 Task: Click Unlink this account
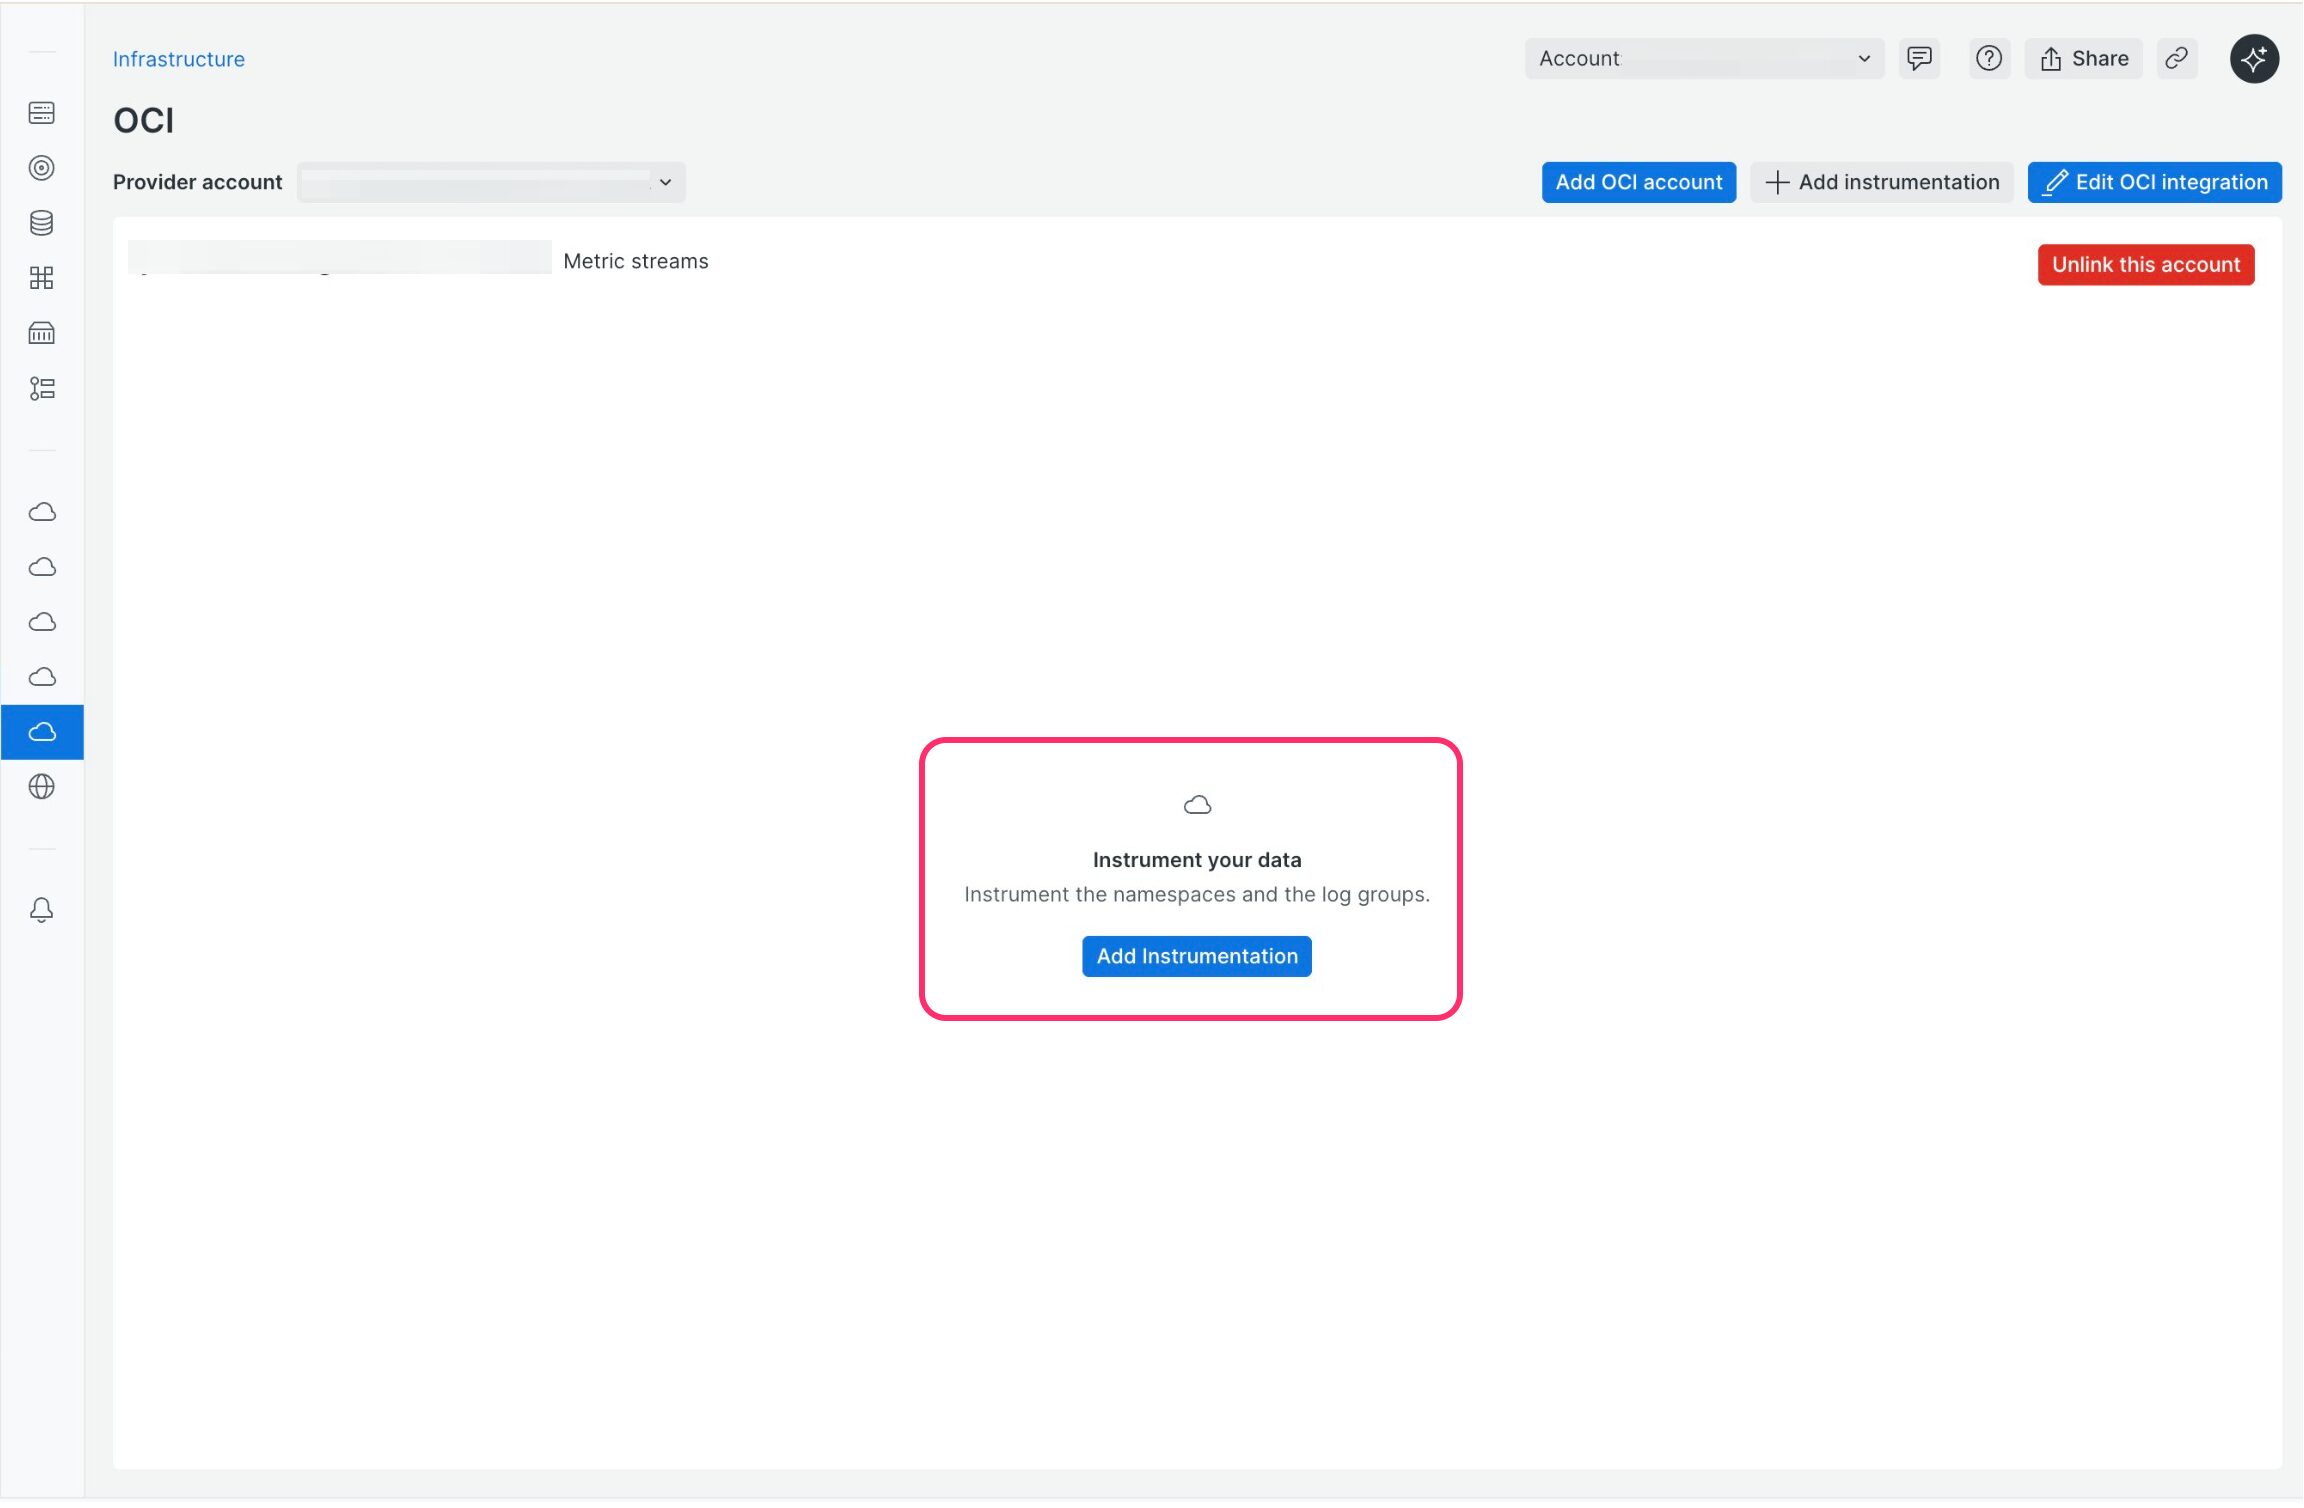coord(2144,264)
